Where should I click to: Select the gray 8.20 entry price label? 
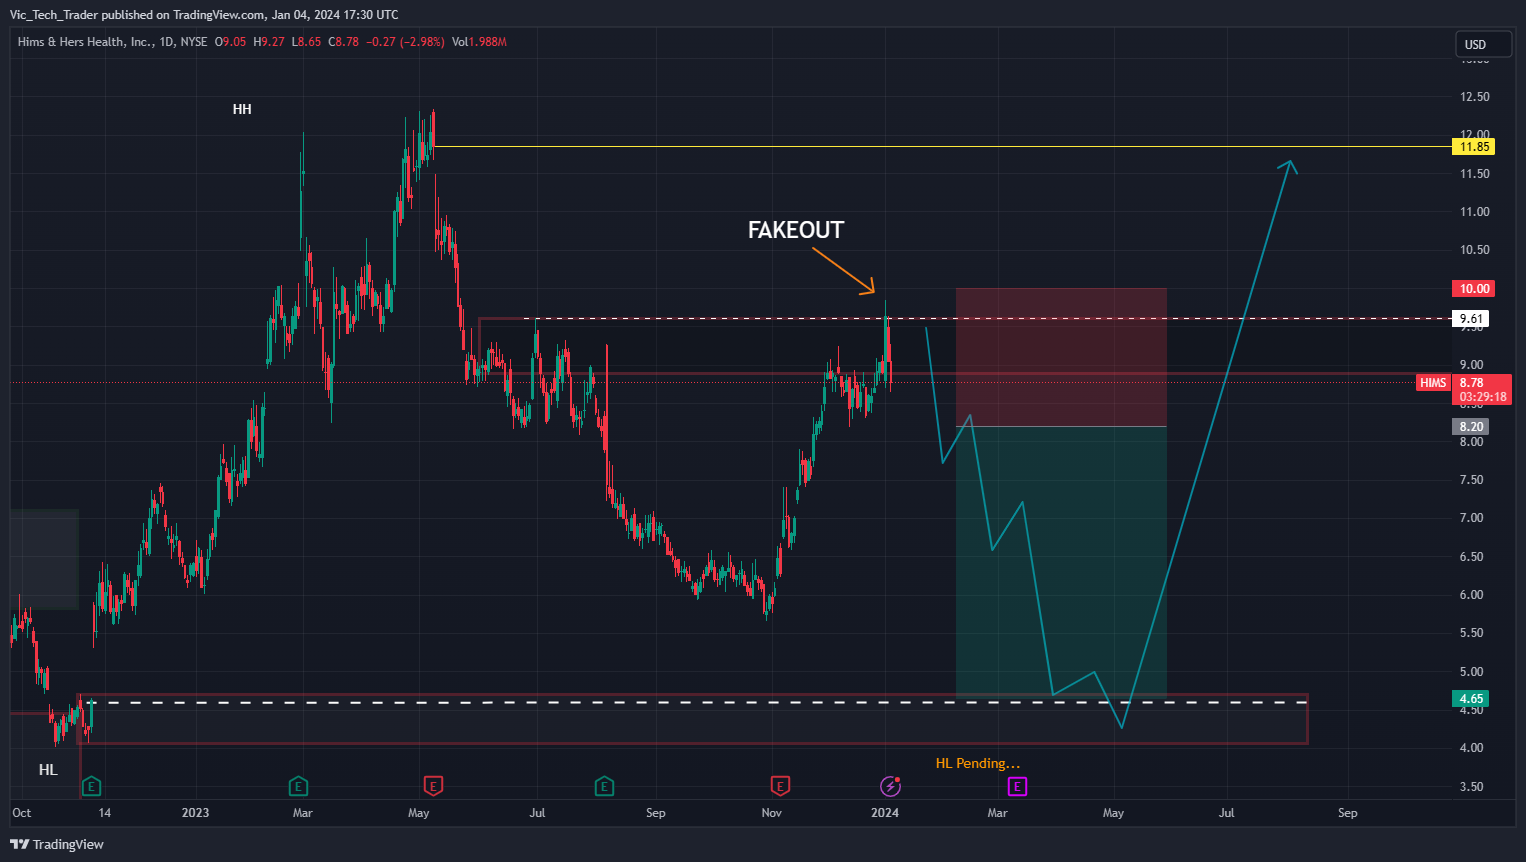[x=1471, y=427]
